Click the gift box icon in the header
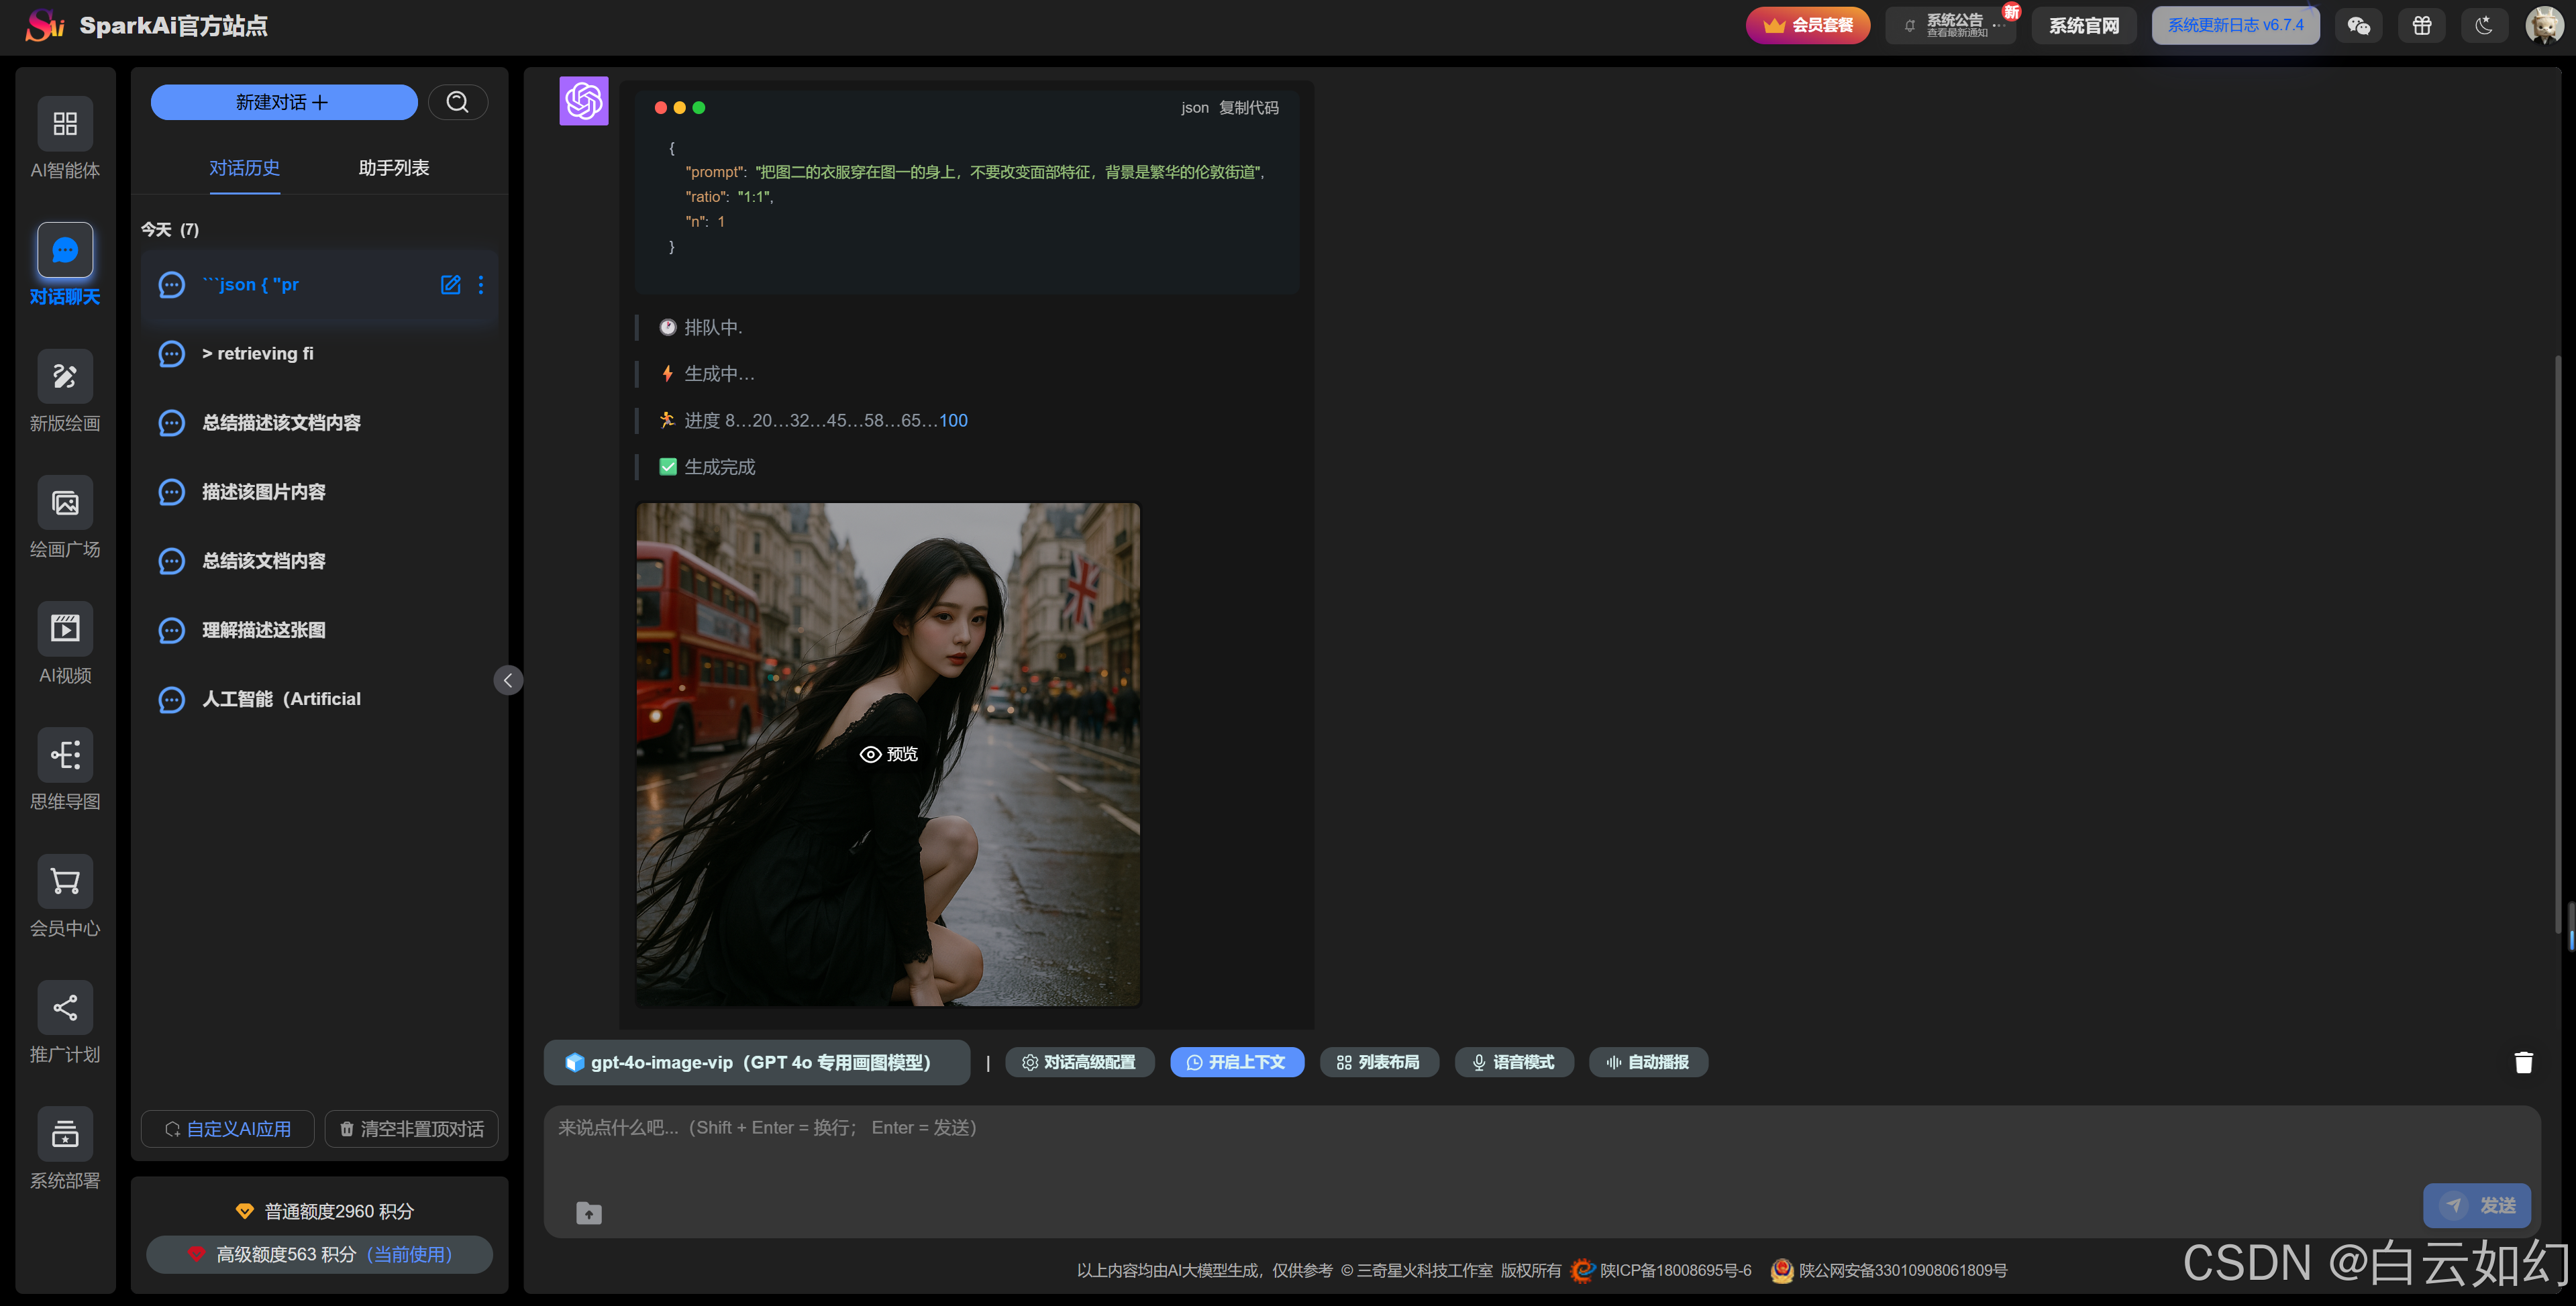The image size is (2576, 1306). coord(2422,25)
